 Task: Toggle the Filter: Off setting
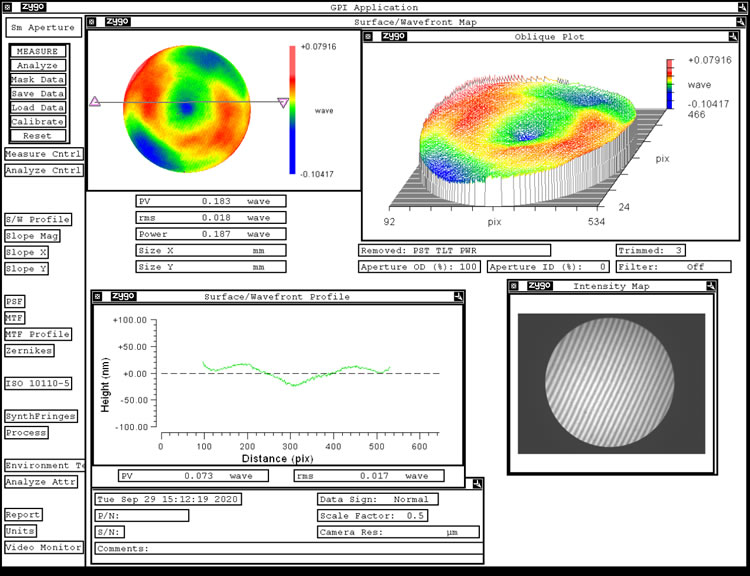pyautogui.click(x=678, y=267)
